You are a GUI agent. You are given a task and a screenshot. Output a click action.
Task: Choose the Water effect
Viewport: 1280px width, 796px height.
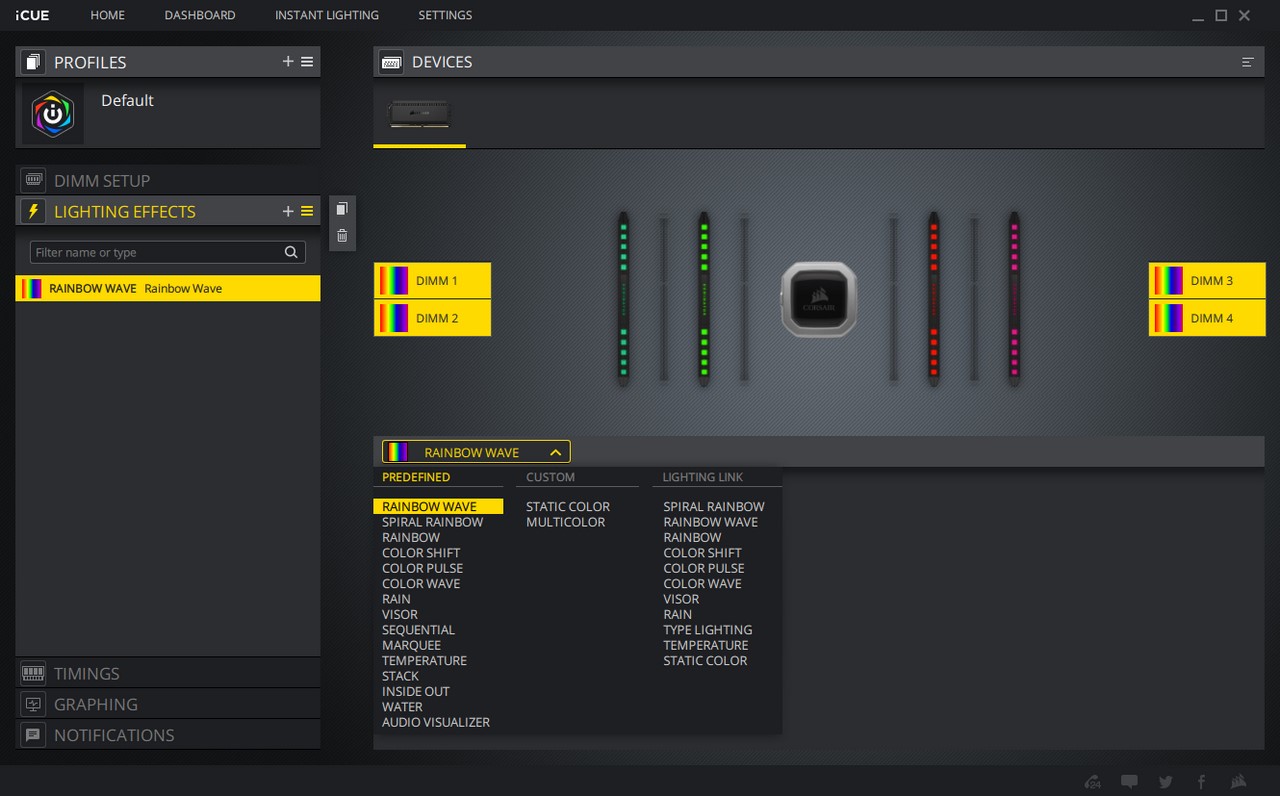[x=402, y=707]
